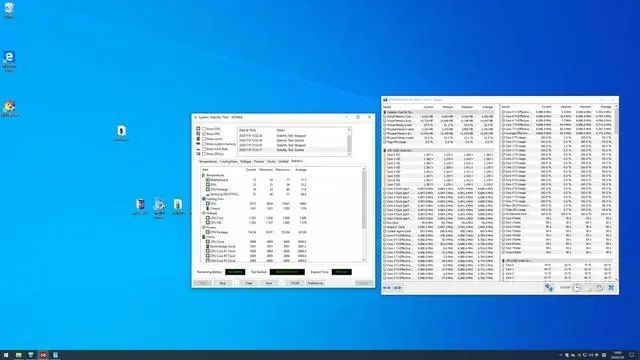The height and width of the screenshot is (360, 640).
Task: Click HWiNFO shrink columns arrows button
Action: click(x=398, y=288)
